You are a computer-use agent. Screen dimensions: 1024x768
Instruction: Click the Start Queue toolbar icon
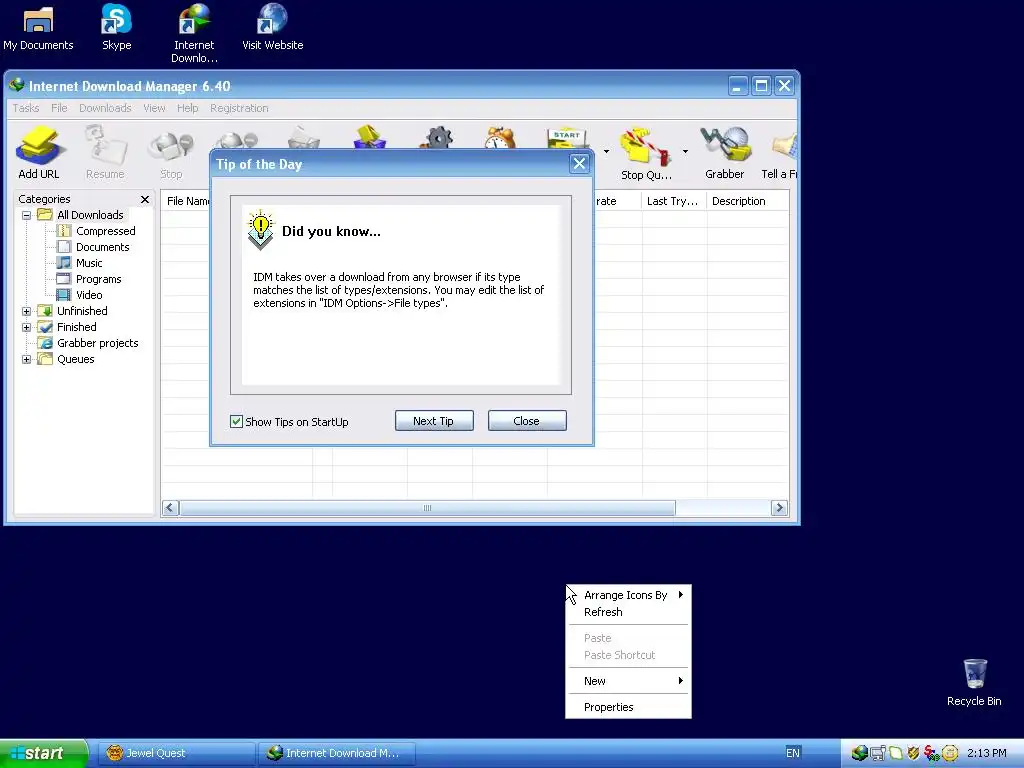567,137
